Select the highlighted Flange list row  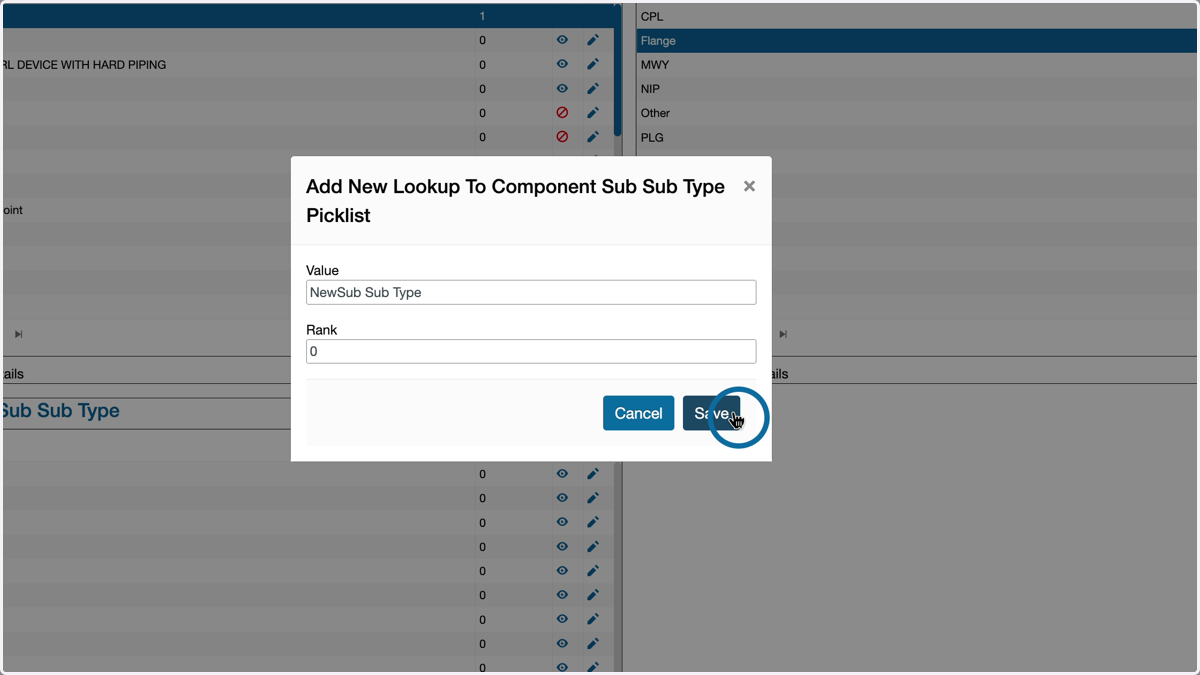[917, 41]
